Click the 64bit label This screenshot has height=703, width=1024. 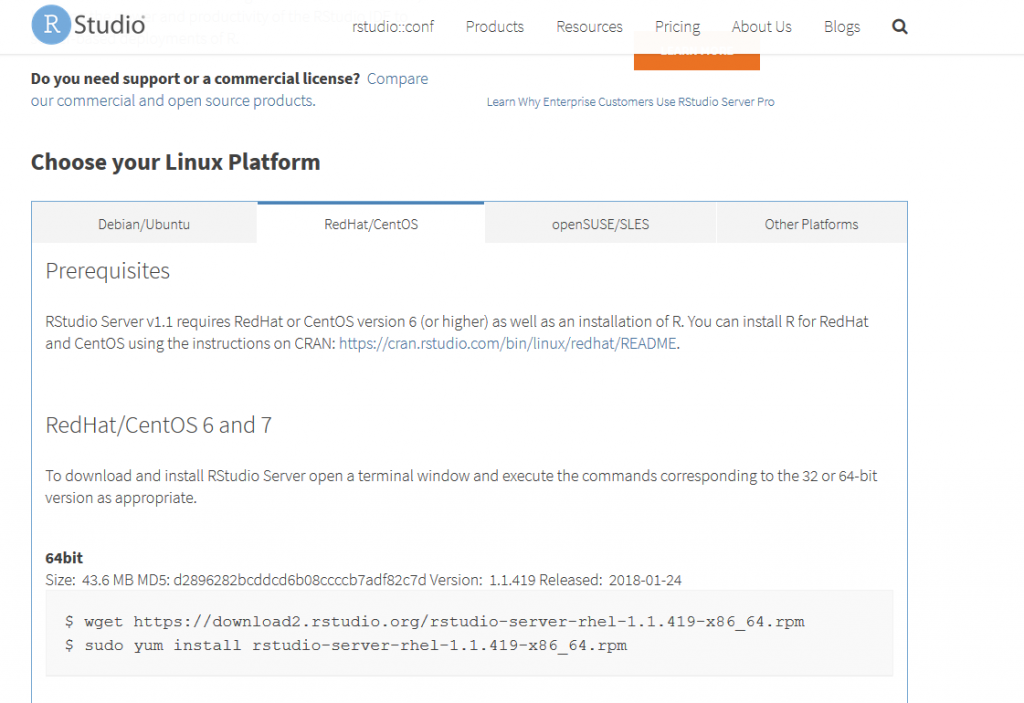coord(64,558)
